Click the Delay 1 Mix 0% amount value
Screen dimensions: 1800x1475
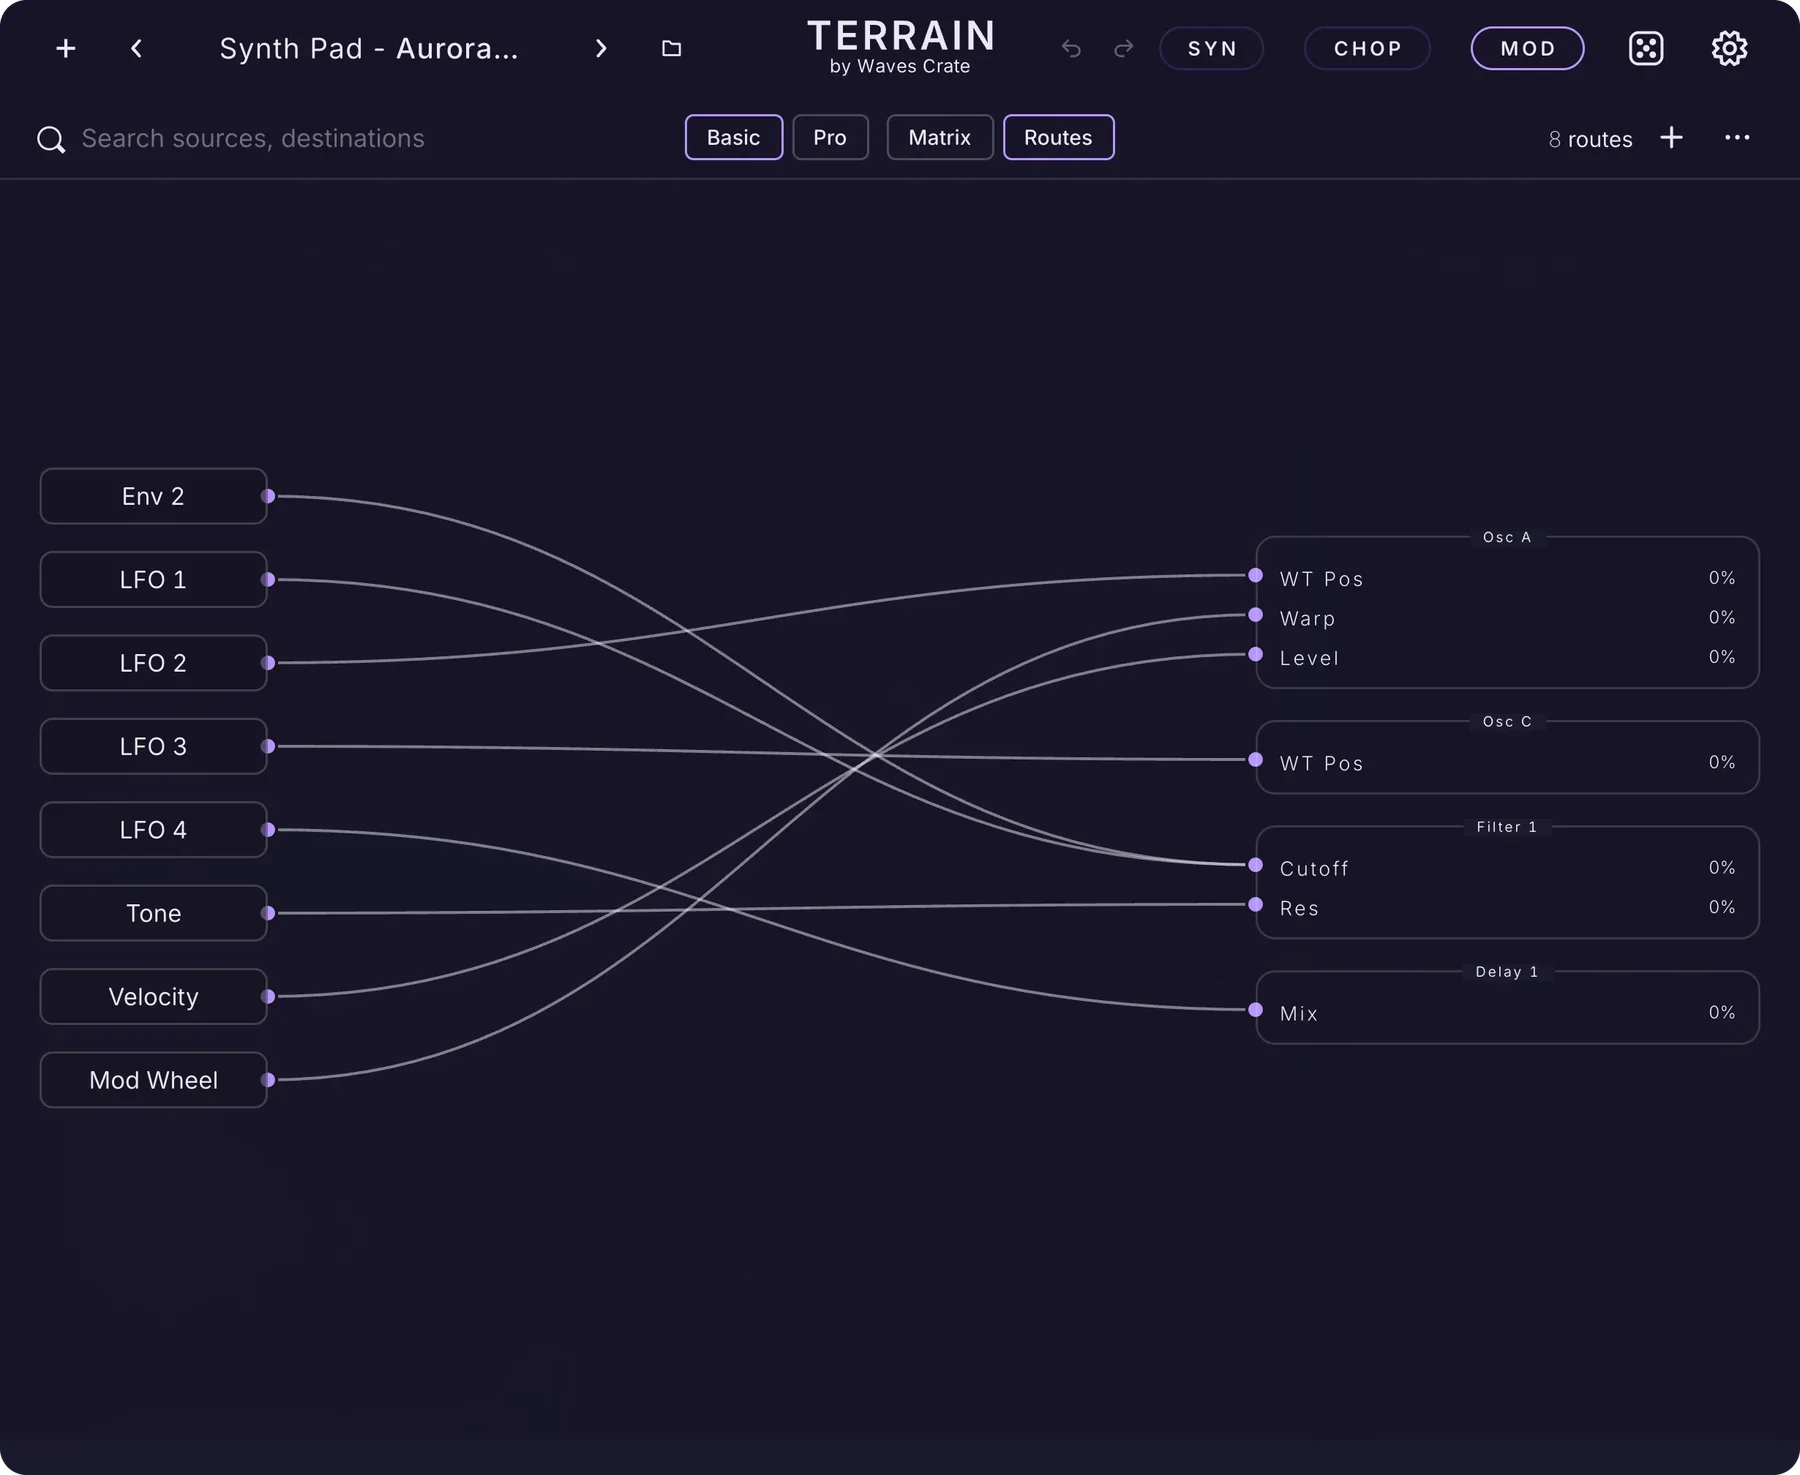click(x=1721, y=1012)
